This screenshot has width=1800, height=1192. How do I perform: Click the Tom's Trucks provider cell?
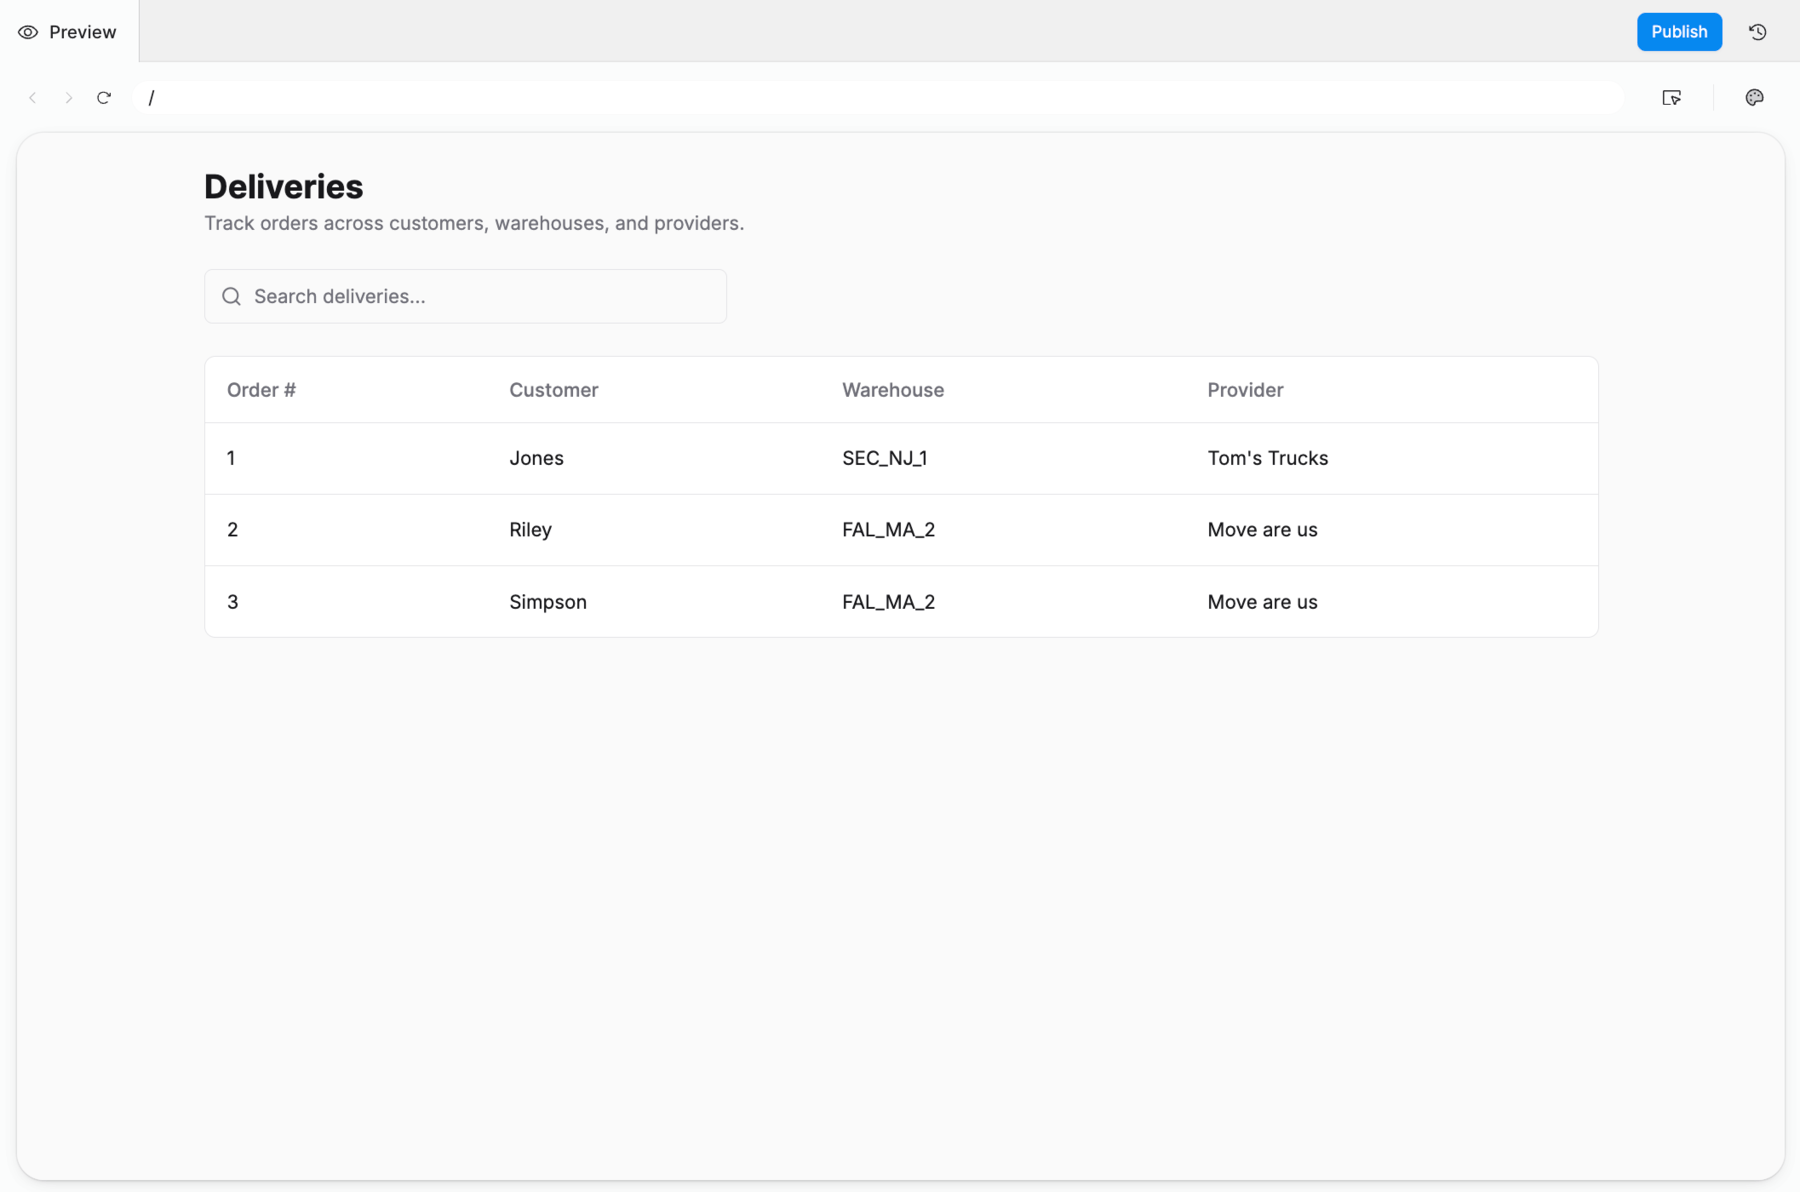[1267, 458]
